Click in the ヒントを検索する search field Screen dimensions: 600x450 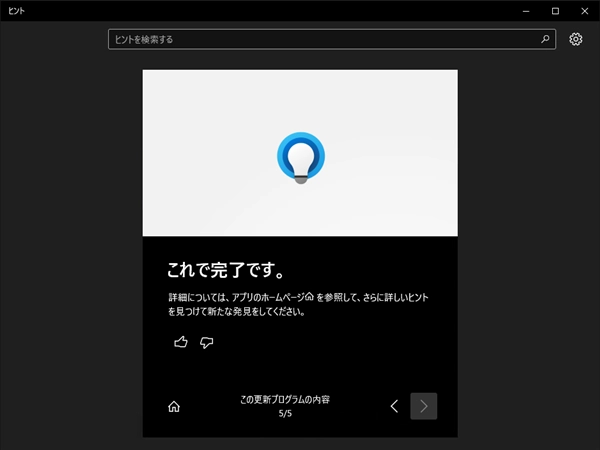[x=332, y=39]
